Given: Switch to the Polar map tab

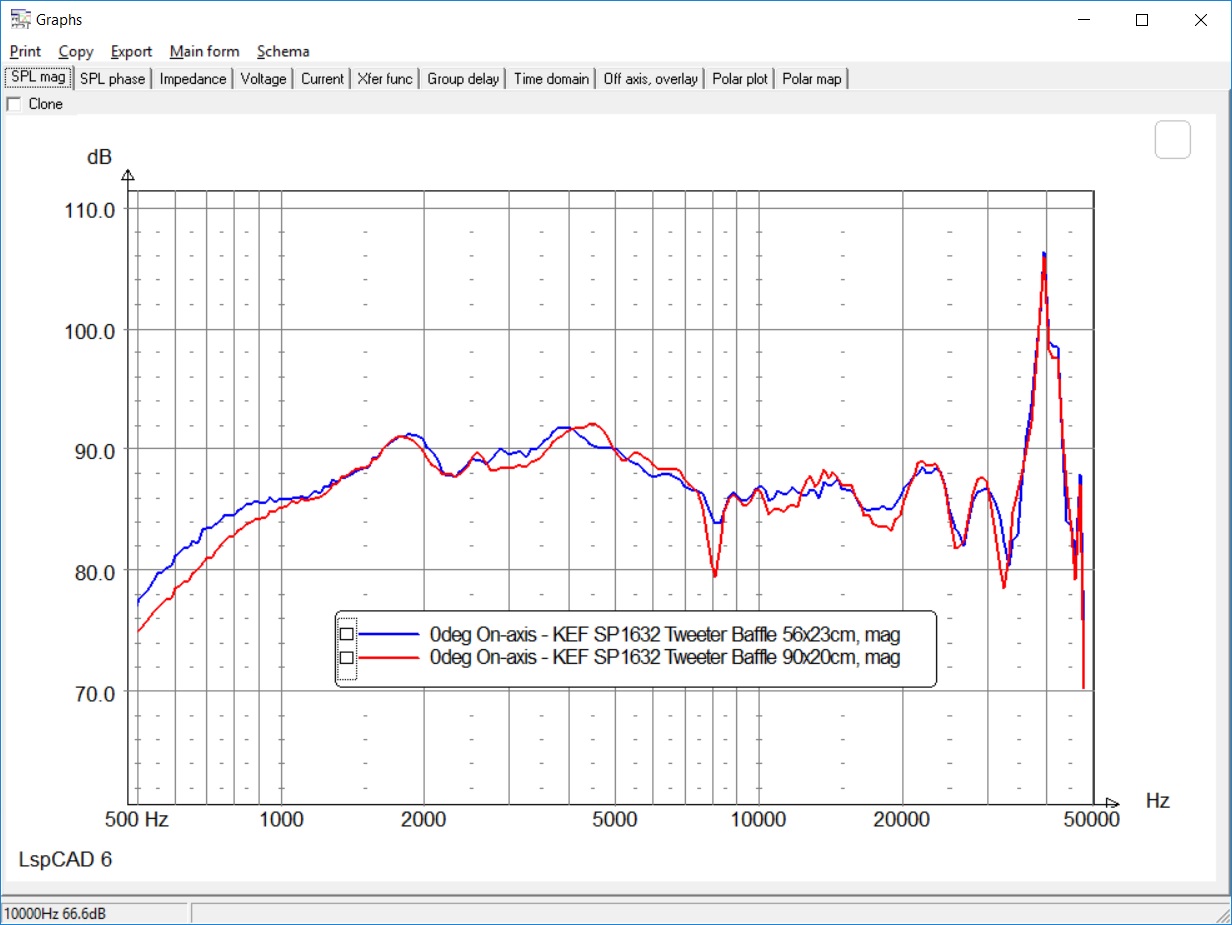Looking at the screenshot, I should pos(812,79).
